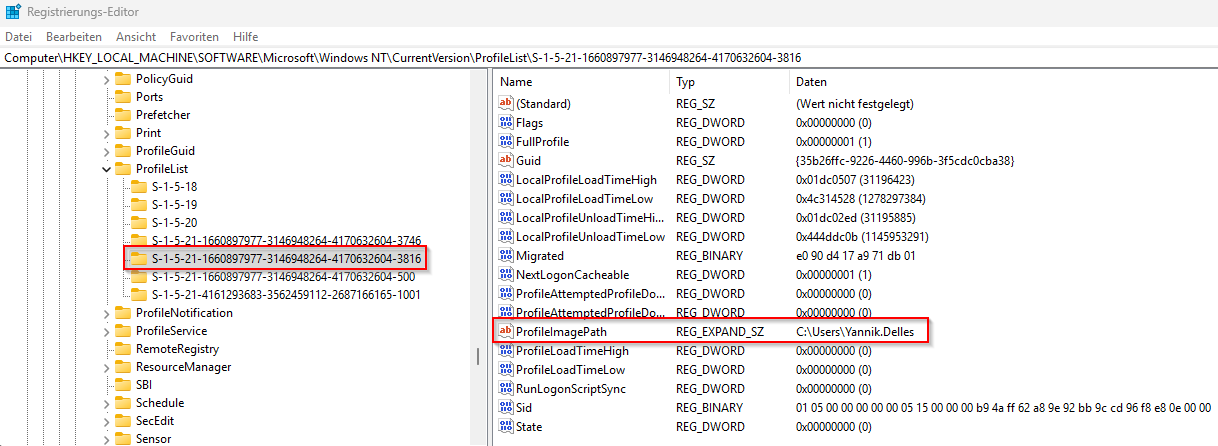The image size is (1218, 446).
Task: Click the Migrated binary value icon
Action: click(x=505, y=256)
